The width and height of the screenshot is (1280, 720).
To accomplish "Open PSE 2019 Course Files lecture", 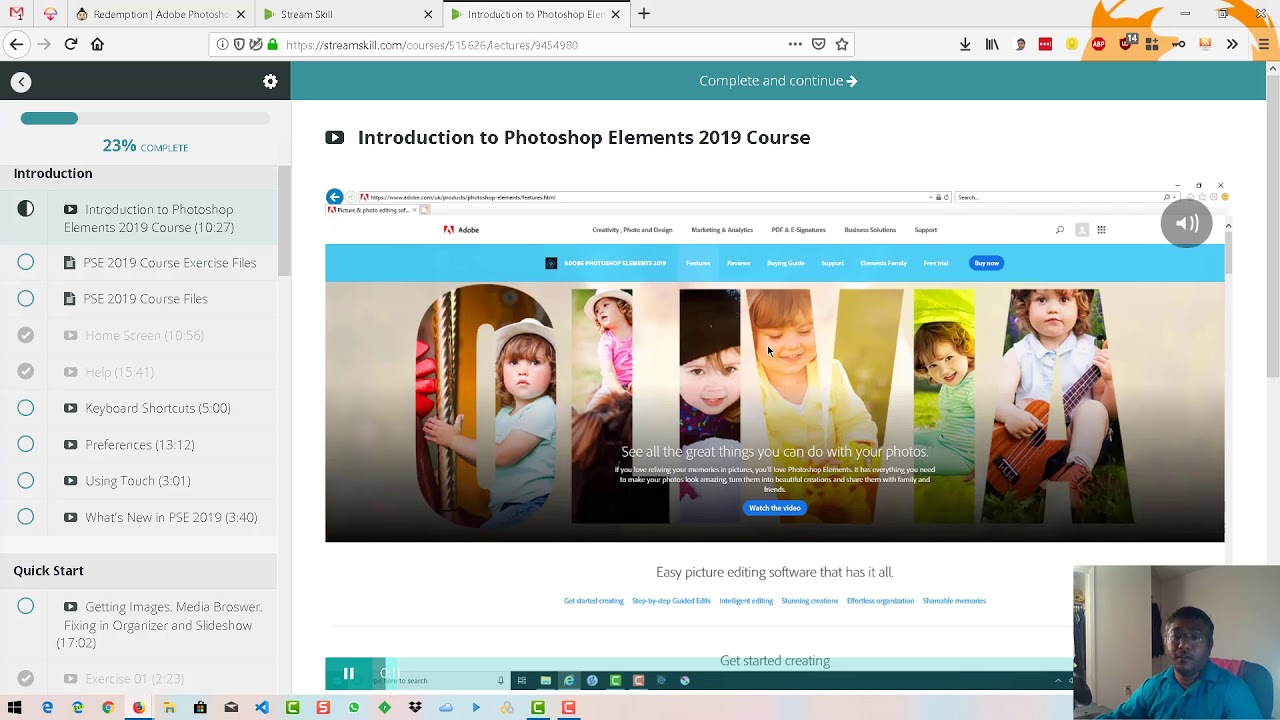I will [x=136, y=299].
